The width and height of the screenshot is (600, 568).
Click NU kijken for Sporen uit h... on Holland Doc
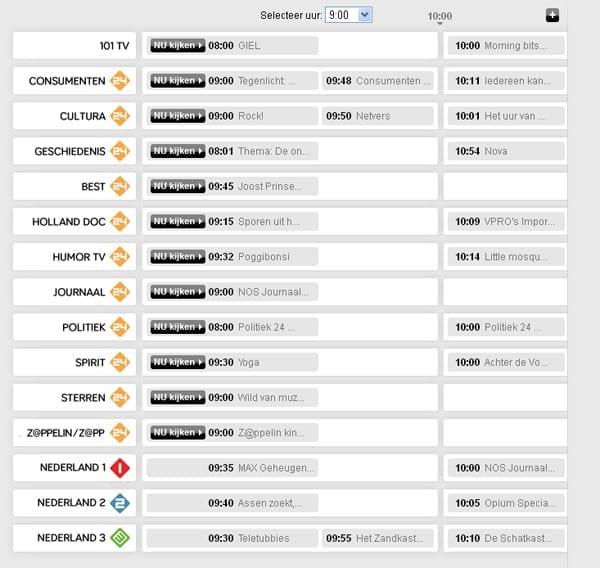pos(178,222)
